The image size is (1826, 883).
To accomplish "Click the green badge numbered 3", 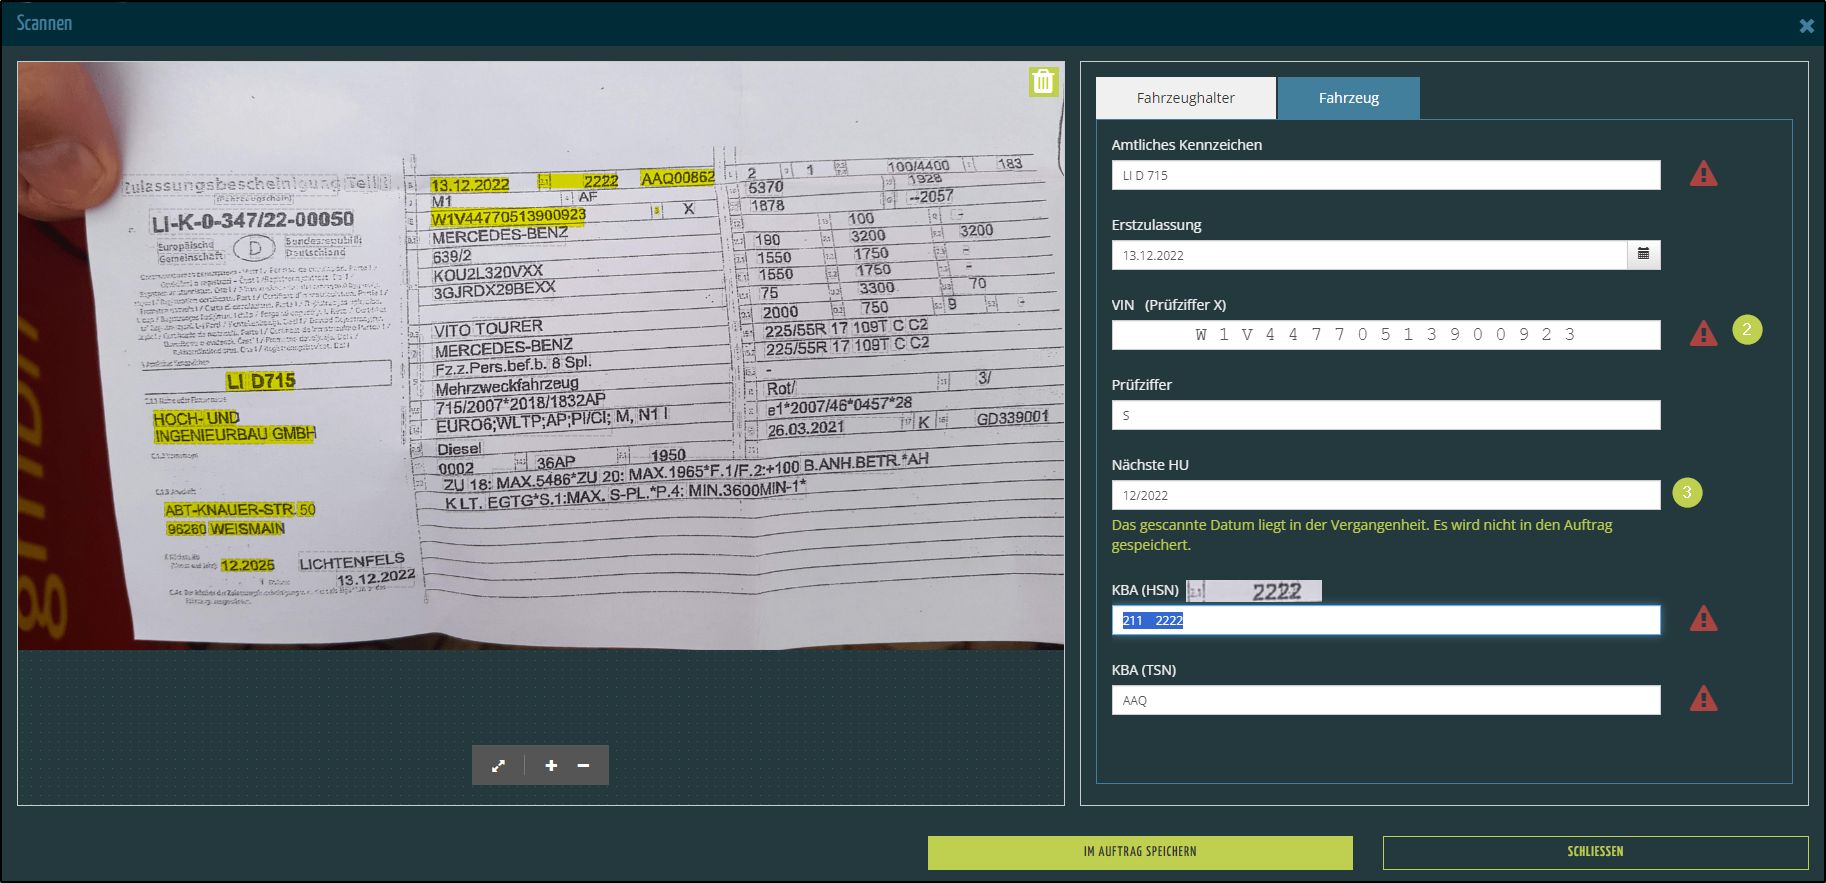I will click(1687, 492).
